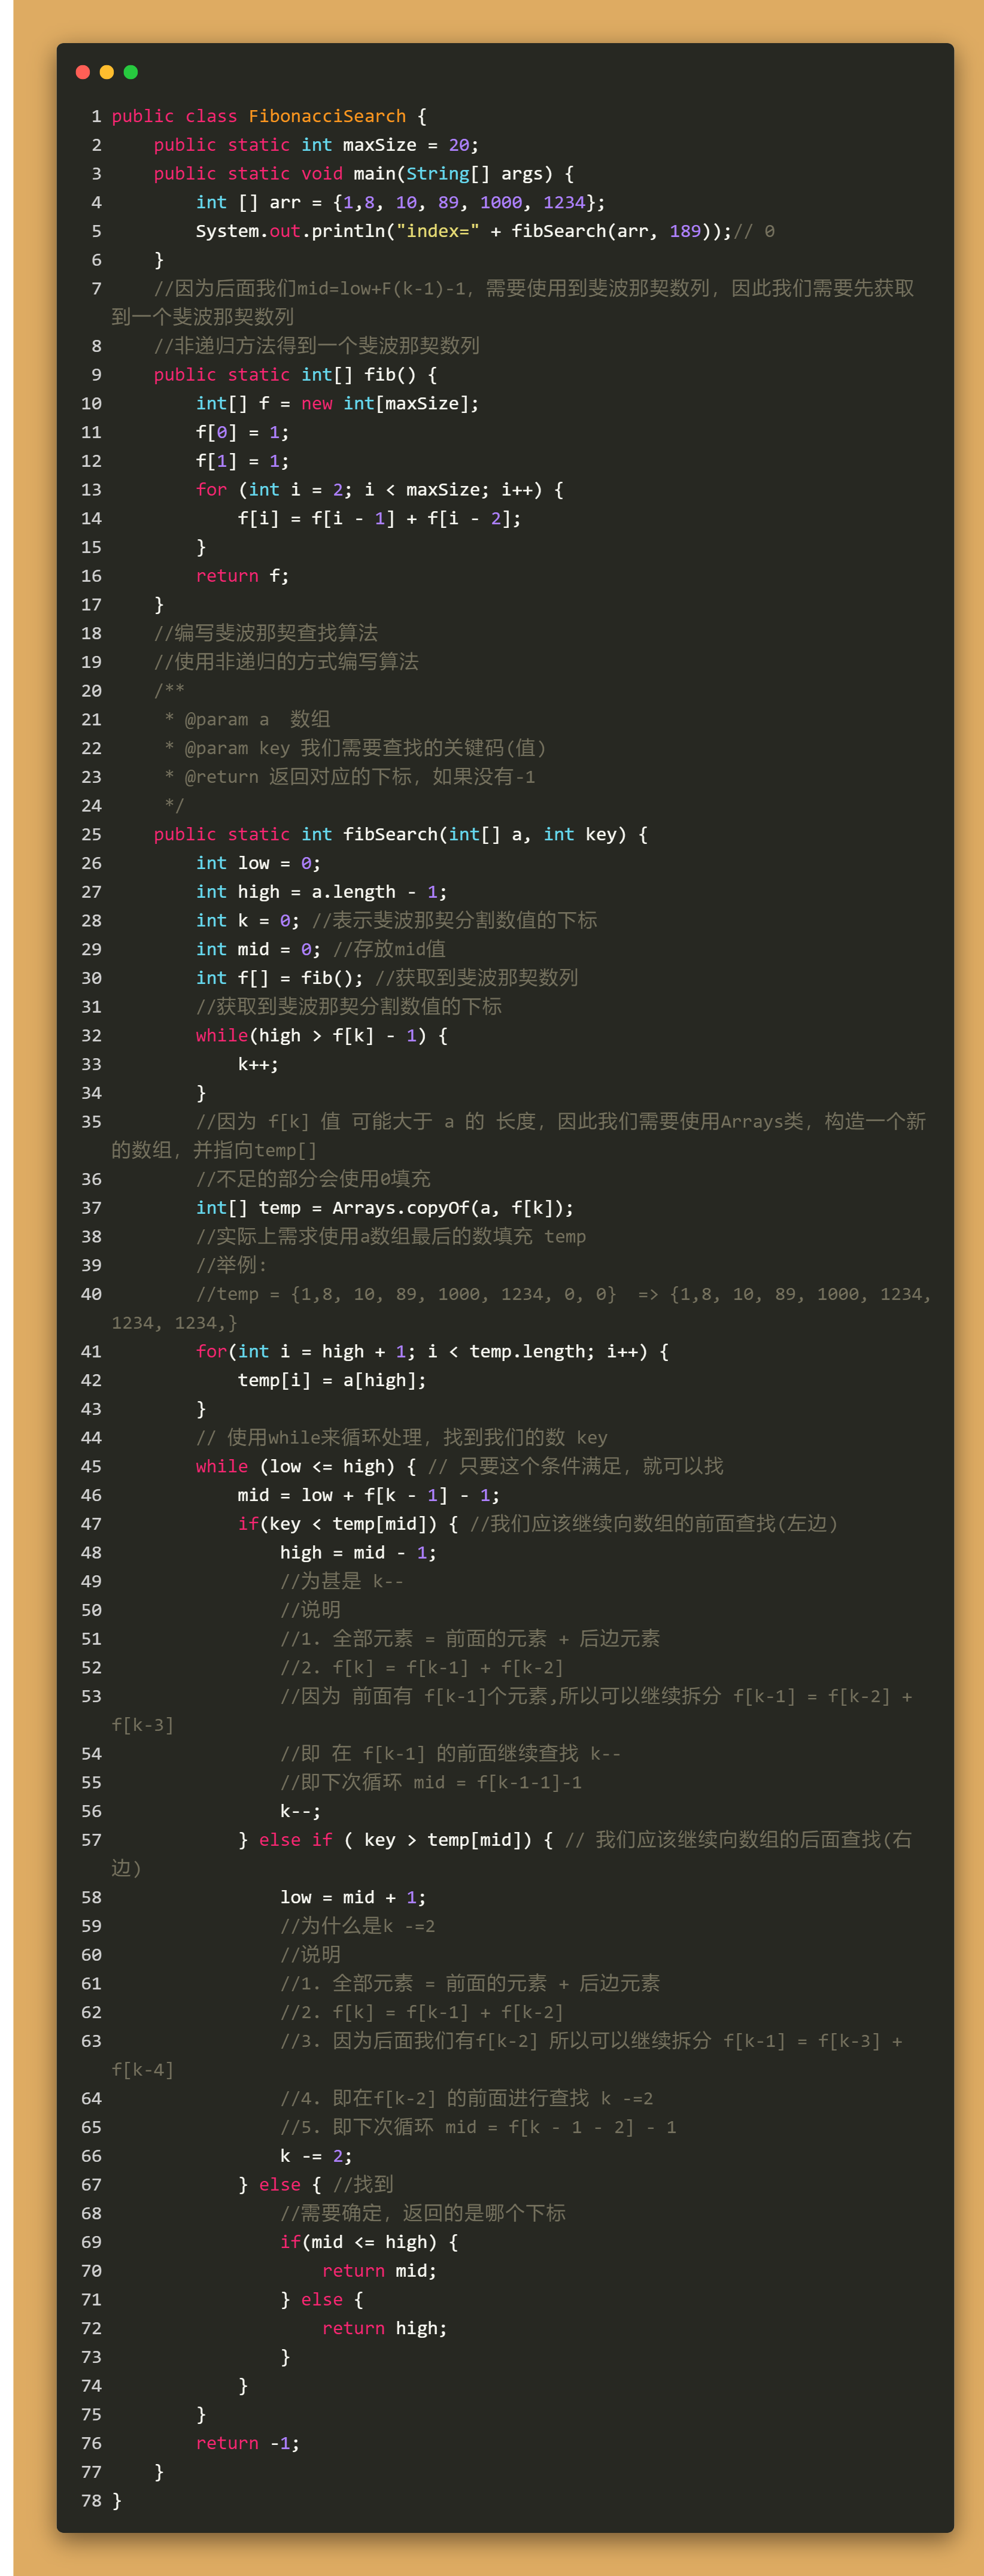Click 'if(mid <= high)' on line 69
The width and height of the screenshot is (984, 2576).
coord(359,2242)
